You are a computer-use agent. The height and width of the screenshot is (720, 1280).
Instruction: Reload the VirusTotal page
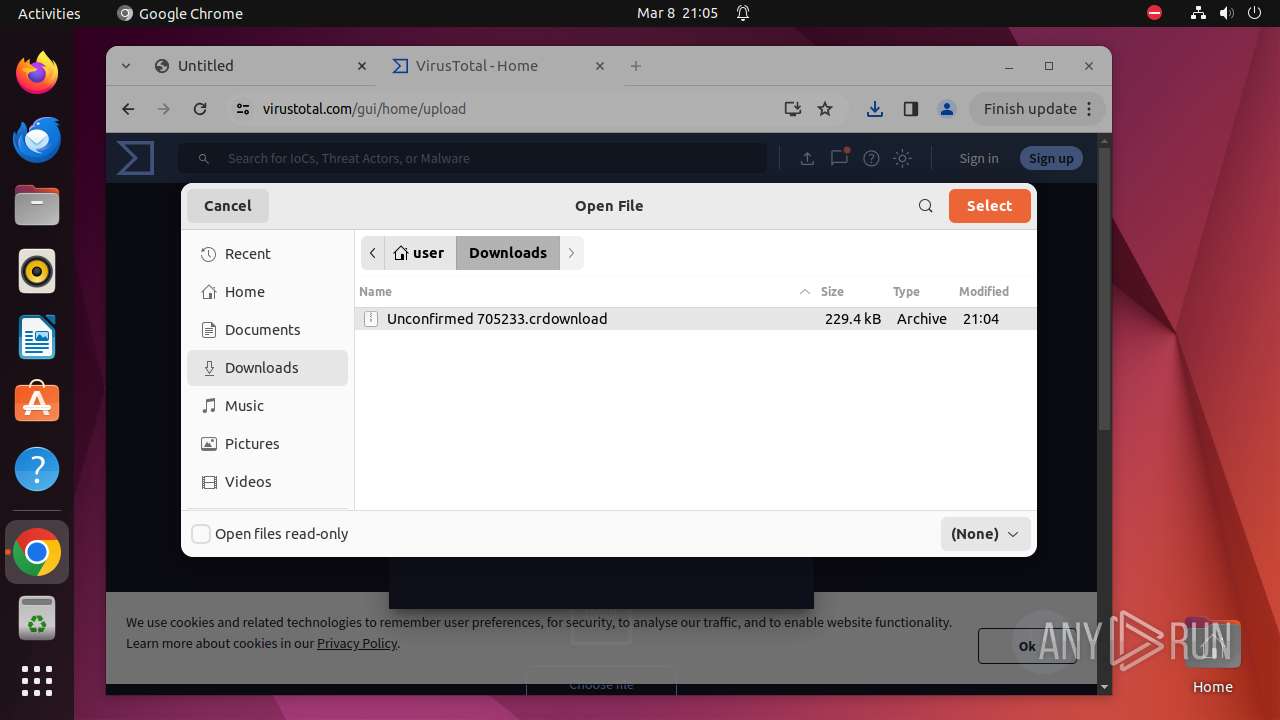pos(200,109)
